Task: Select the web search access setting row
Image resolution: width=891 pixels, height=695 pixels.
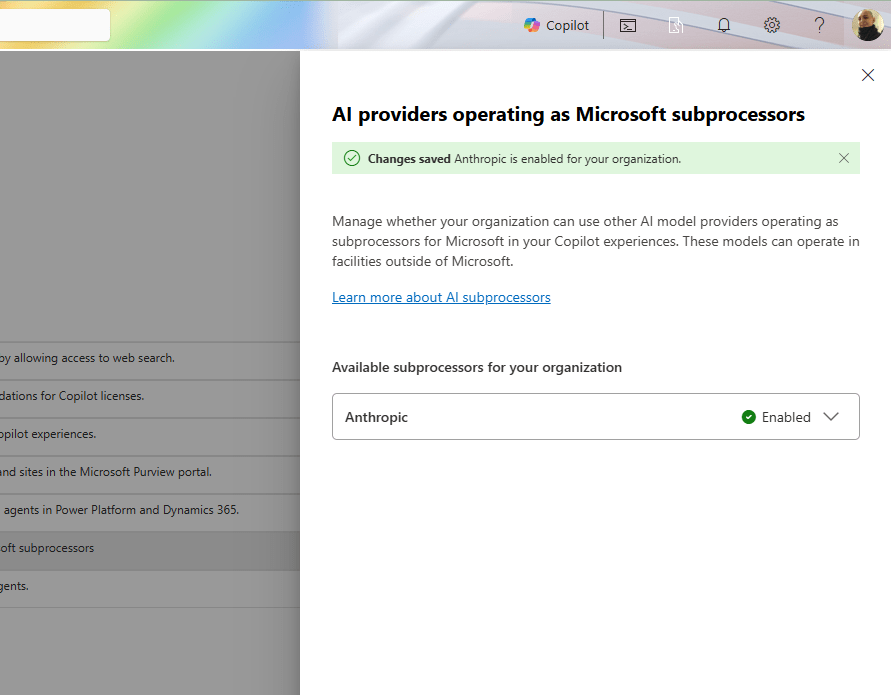Action: [x=90, y=358]
